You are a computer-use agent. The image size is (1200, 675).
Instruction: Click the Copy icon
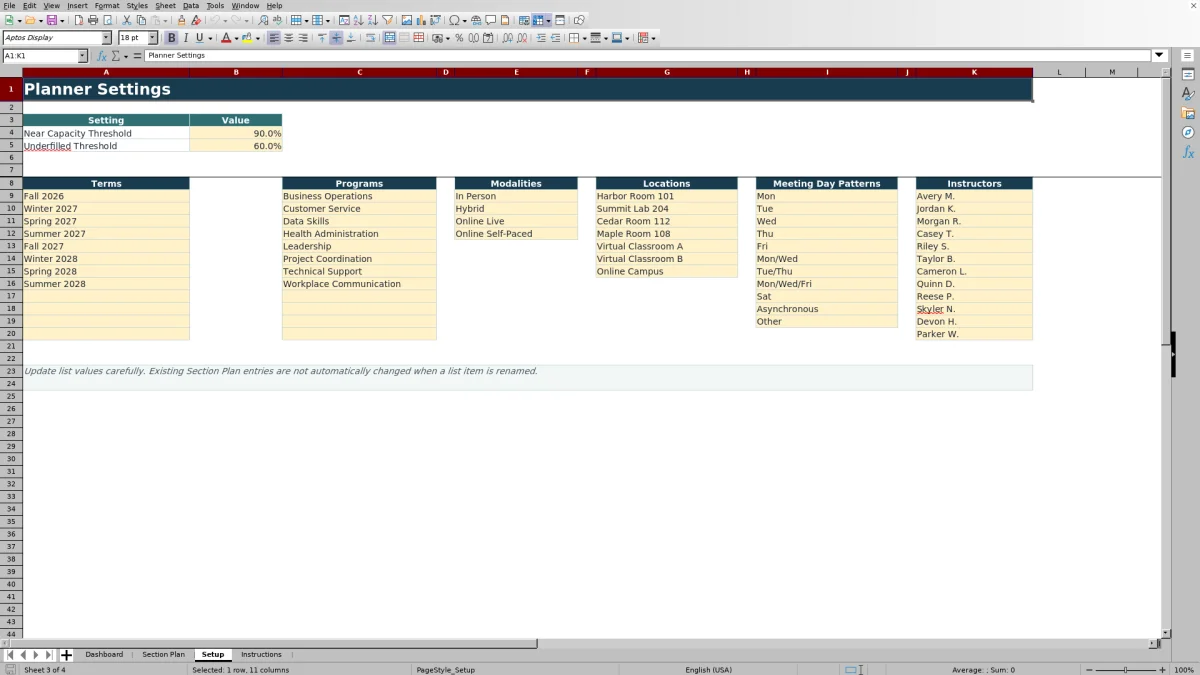click(x=141, y=20)
